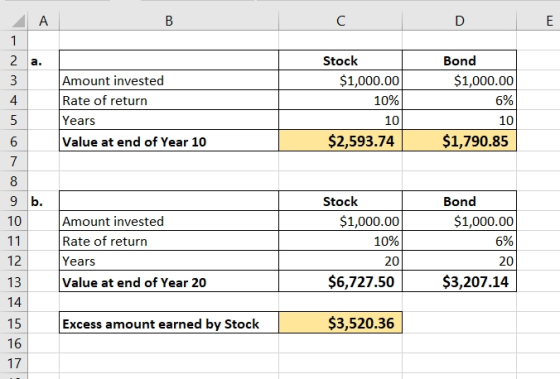Select Bond amount $1,000.00 in row 3

(459, 81)
